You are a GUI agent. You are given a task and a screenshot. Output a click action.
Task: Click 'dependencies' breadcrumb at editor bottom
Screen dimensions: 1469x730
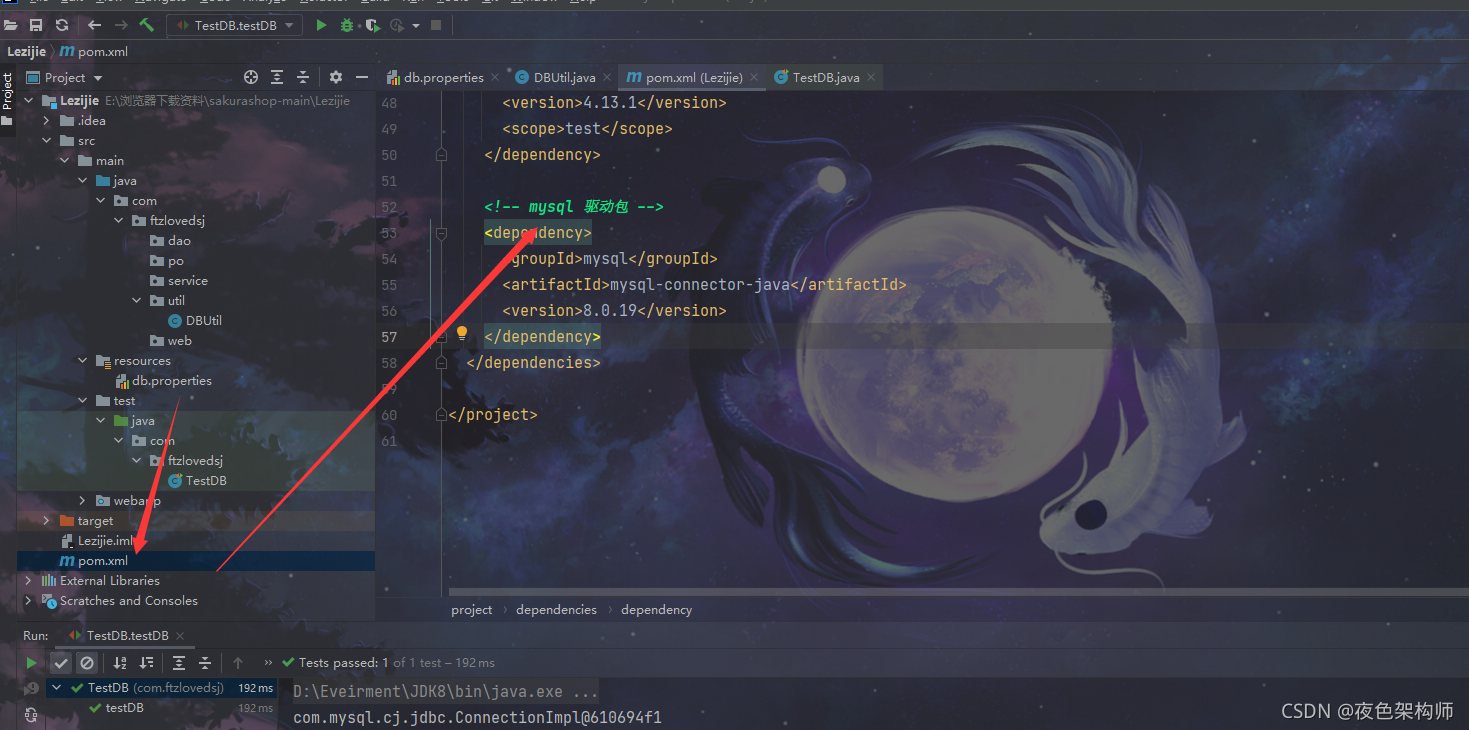tap(556, 610)
